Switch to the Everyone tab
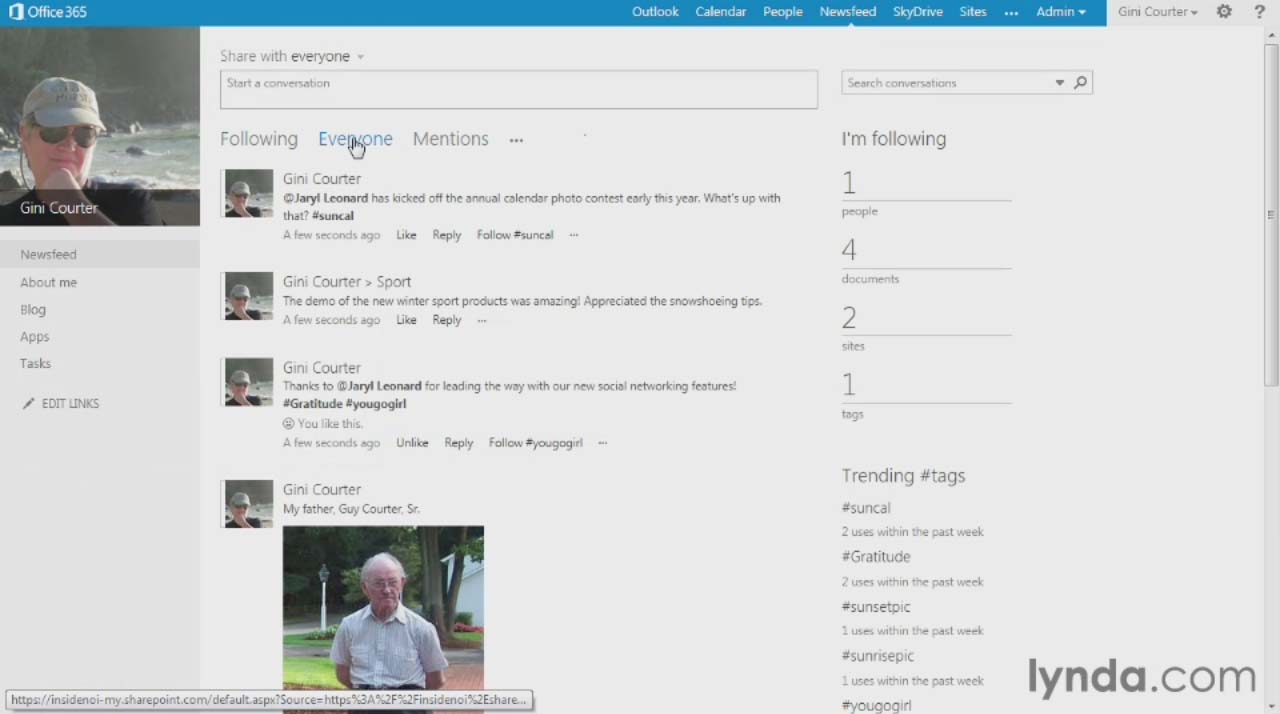The width and height of the screenshot is (1280, 714). 355,139
